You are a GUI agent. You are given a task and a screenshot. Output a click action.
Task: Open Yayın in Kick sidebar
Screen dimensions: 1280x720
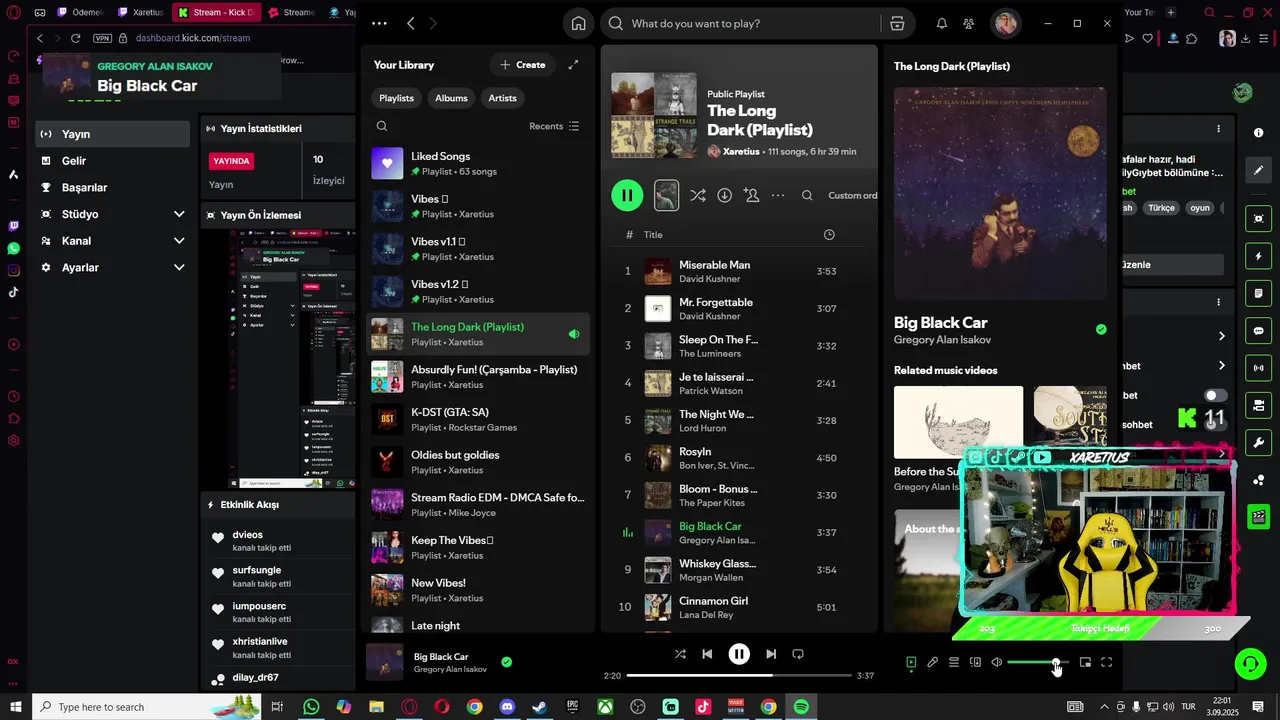coord(113,134)
